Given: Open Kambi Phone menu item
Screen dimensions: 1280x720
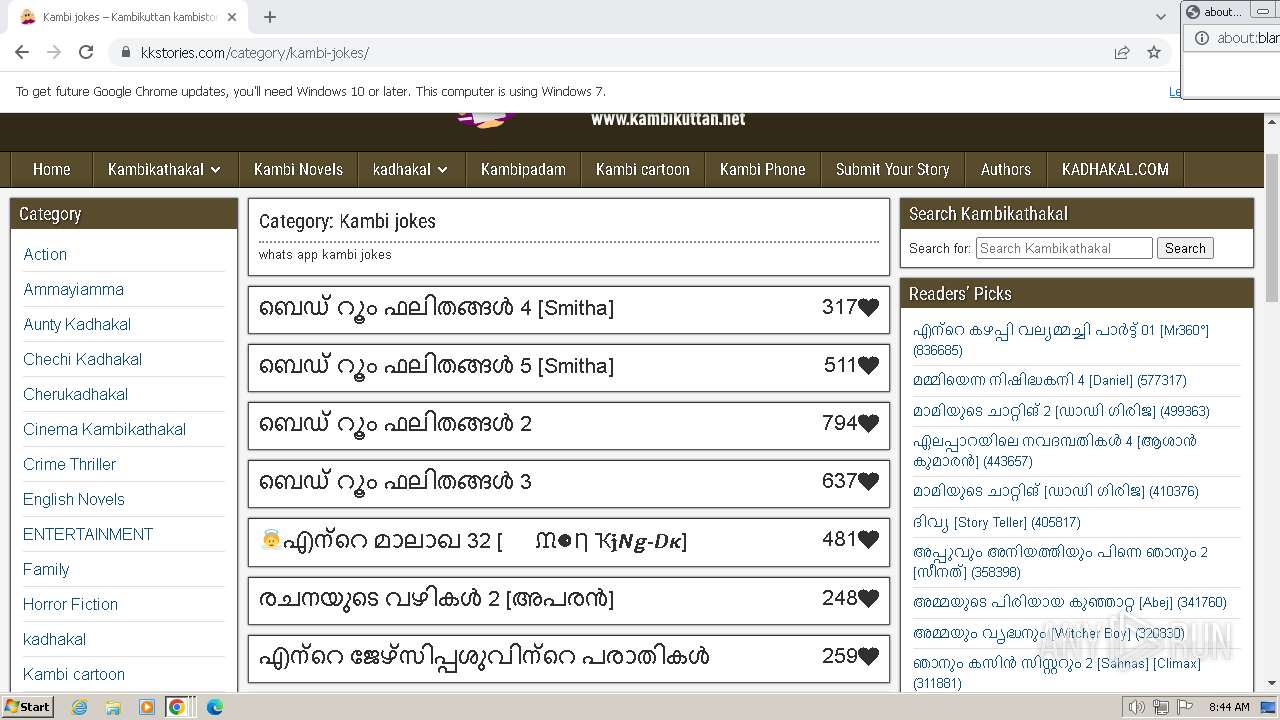Looking at the screenshot, I should point(763,169).
